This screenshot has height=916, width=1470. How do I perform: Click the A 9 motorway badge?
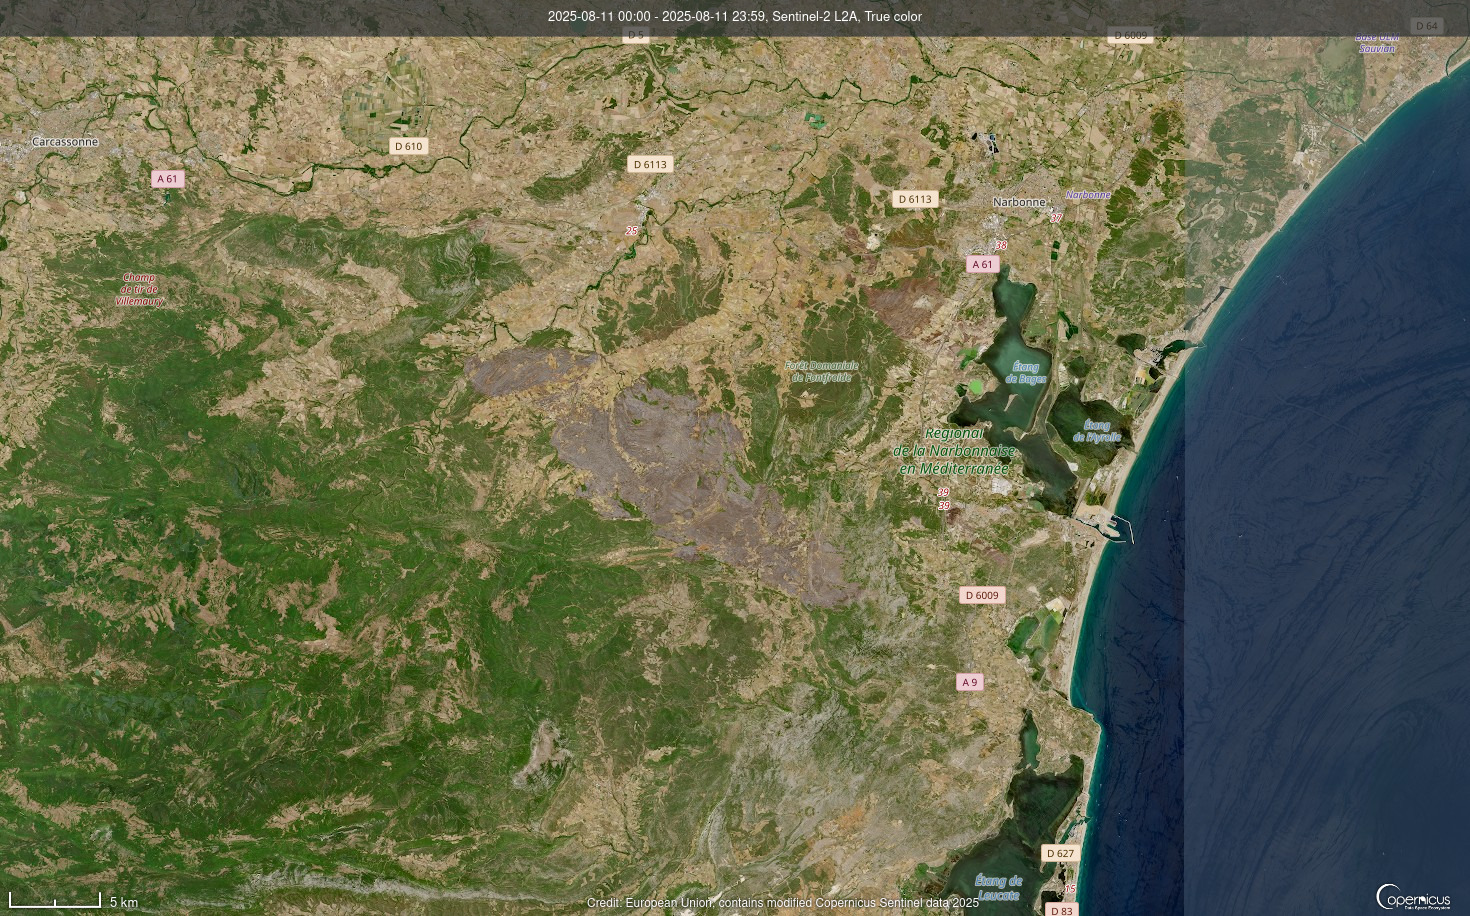pos(969,682)
